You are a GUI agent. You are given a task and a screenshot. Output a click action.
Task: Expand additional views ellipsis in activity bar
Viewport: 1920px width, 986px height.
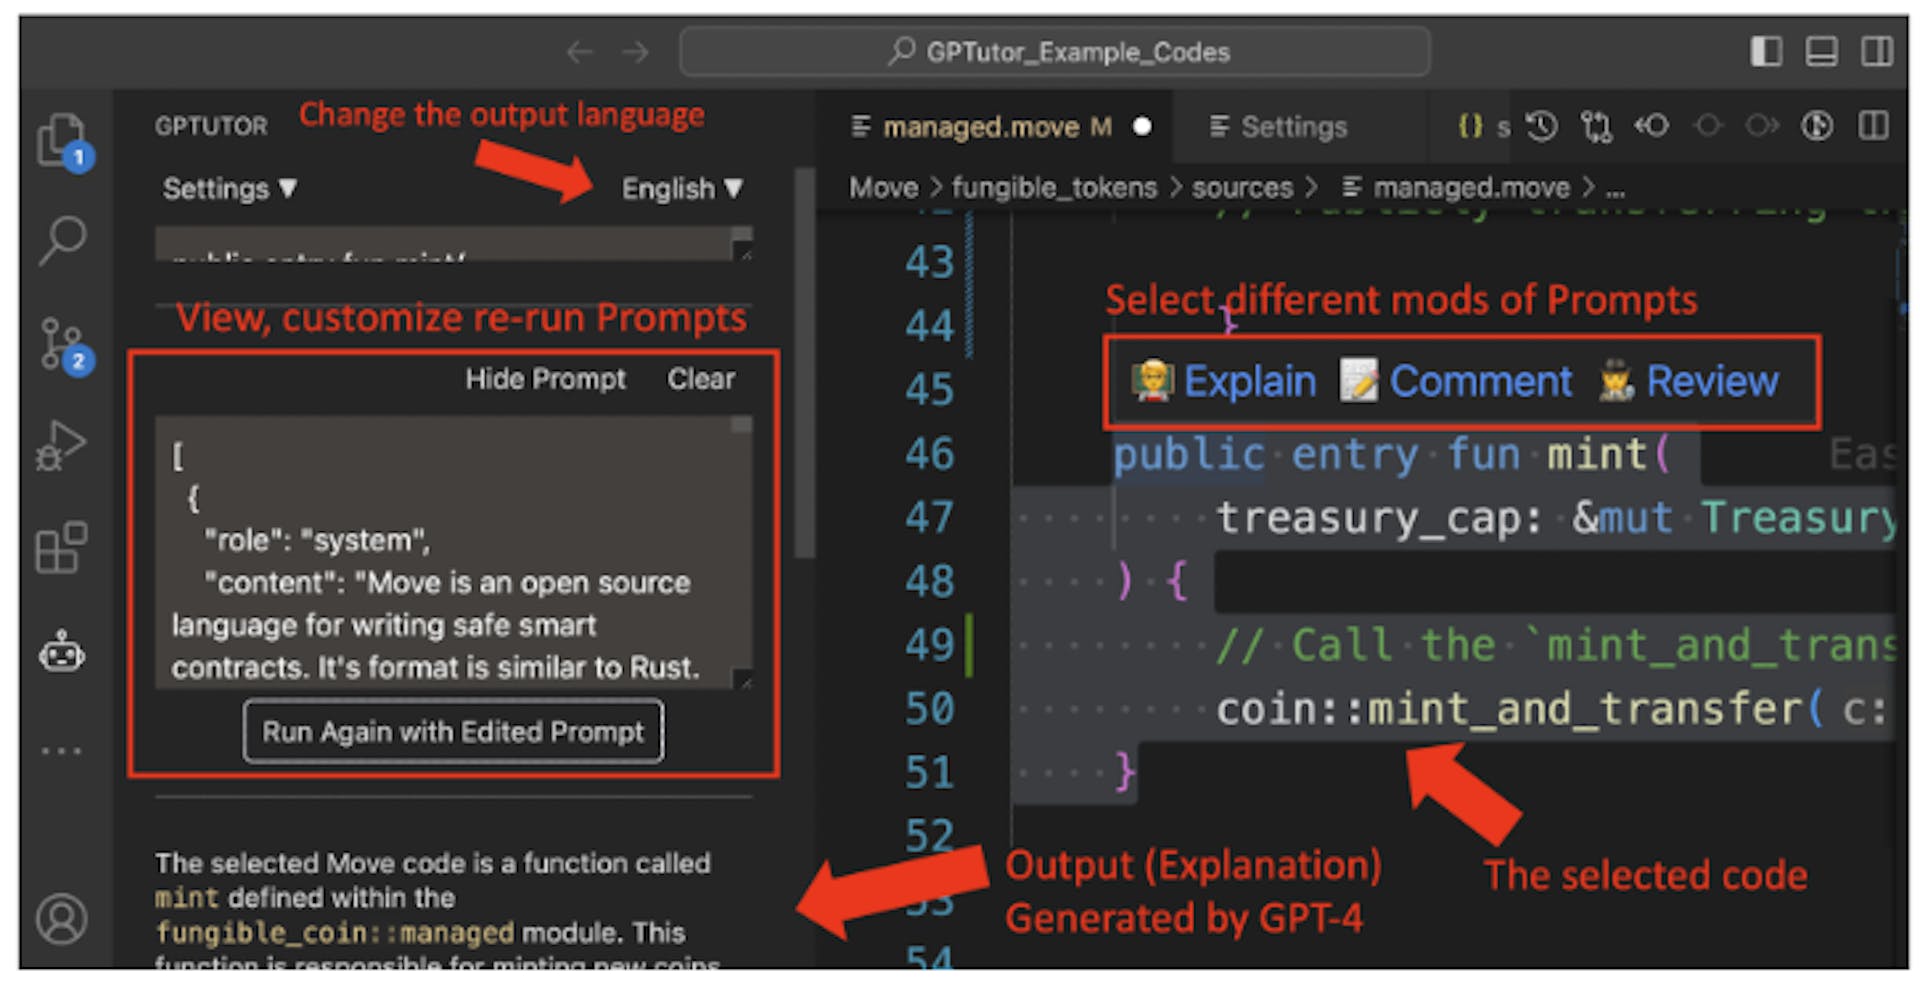[x=62, y=750]
